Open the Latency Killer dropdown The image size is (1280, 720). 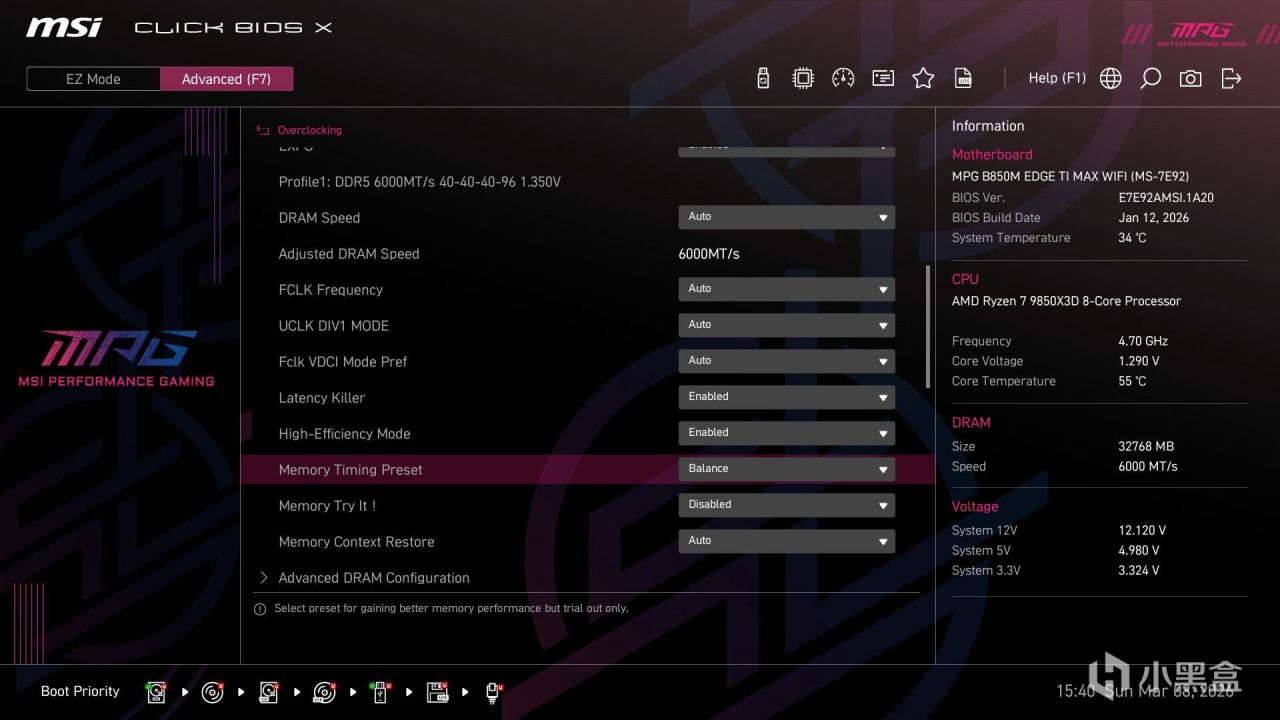tap(786, 397)
